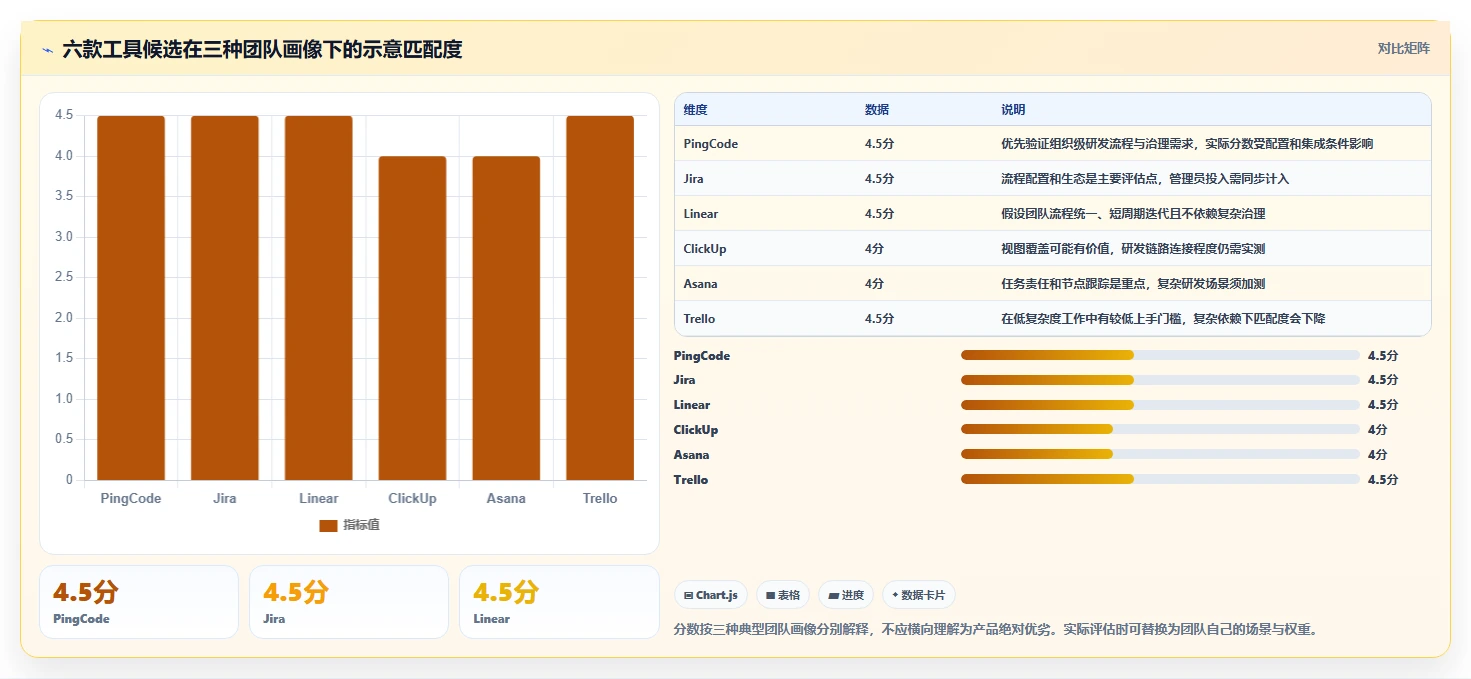The image size is (1471, 679).
Task: Click Asana cell in the table
Action: tap(701, 284)
